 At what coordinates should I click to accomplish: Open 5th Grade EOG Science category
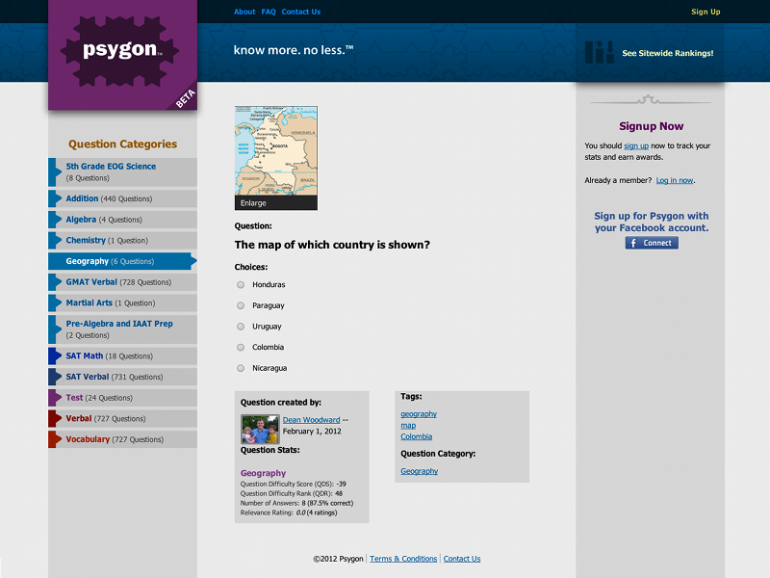tap(122, 172)
